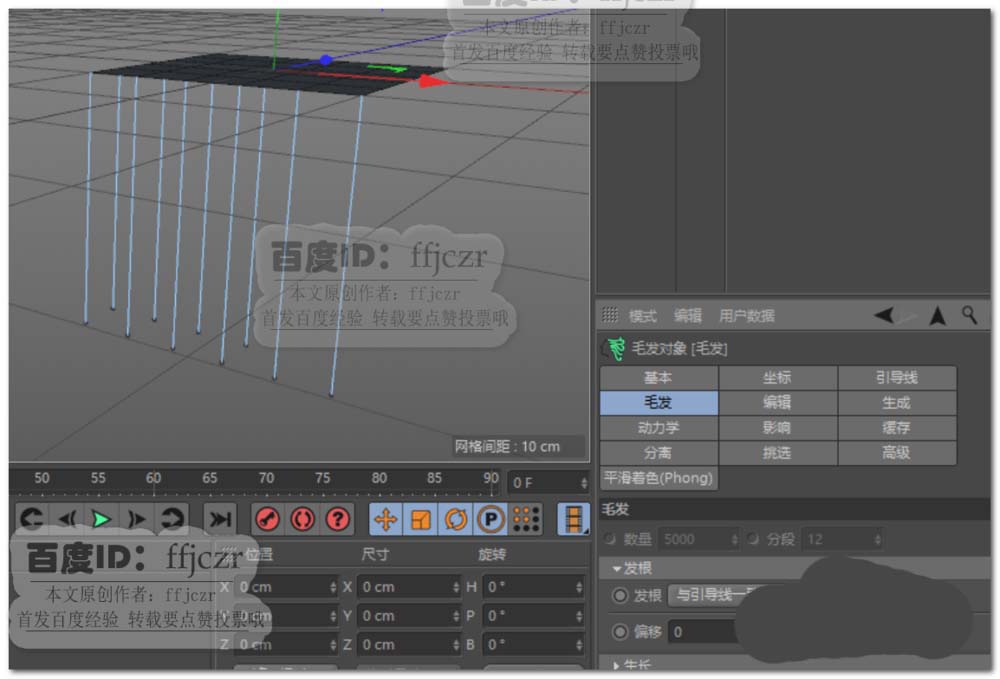
Task: Click the attribute manager back arrow
Action: pos(884,315)
